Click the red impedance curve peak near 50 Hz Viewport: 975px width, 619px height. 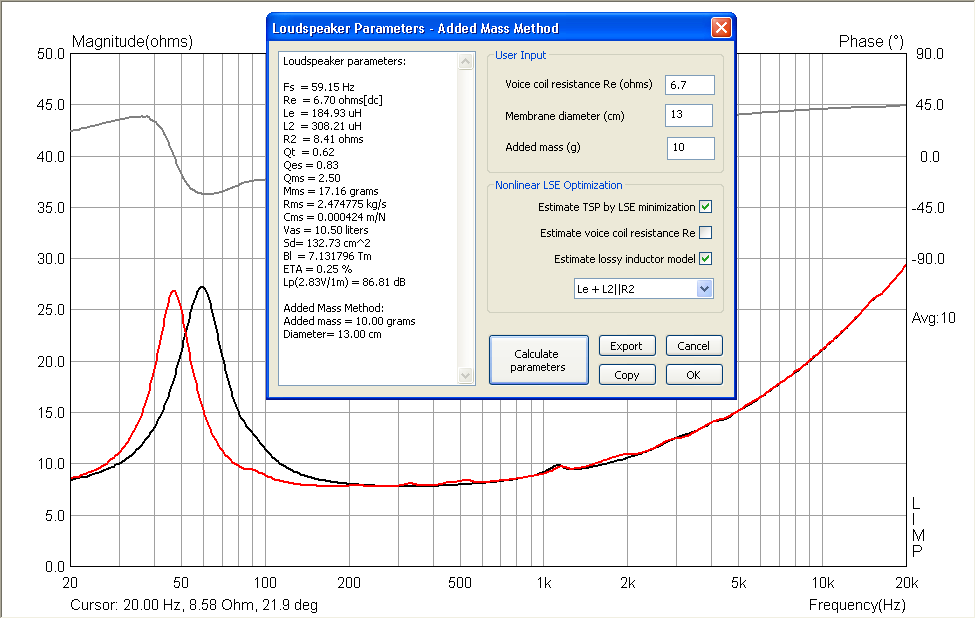173,291
